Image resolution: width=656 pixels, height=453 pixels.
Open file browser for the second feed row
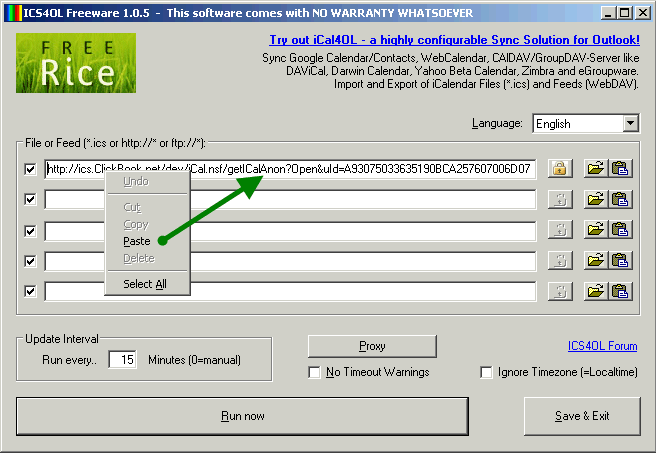[596, 200]
